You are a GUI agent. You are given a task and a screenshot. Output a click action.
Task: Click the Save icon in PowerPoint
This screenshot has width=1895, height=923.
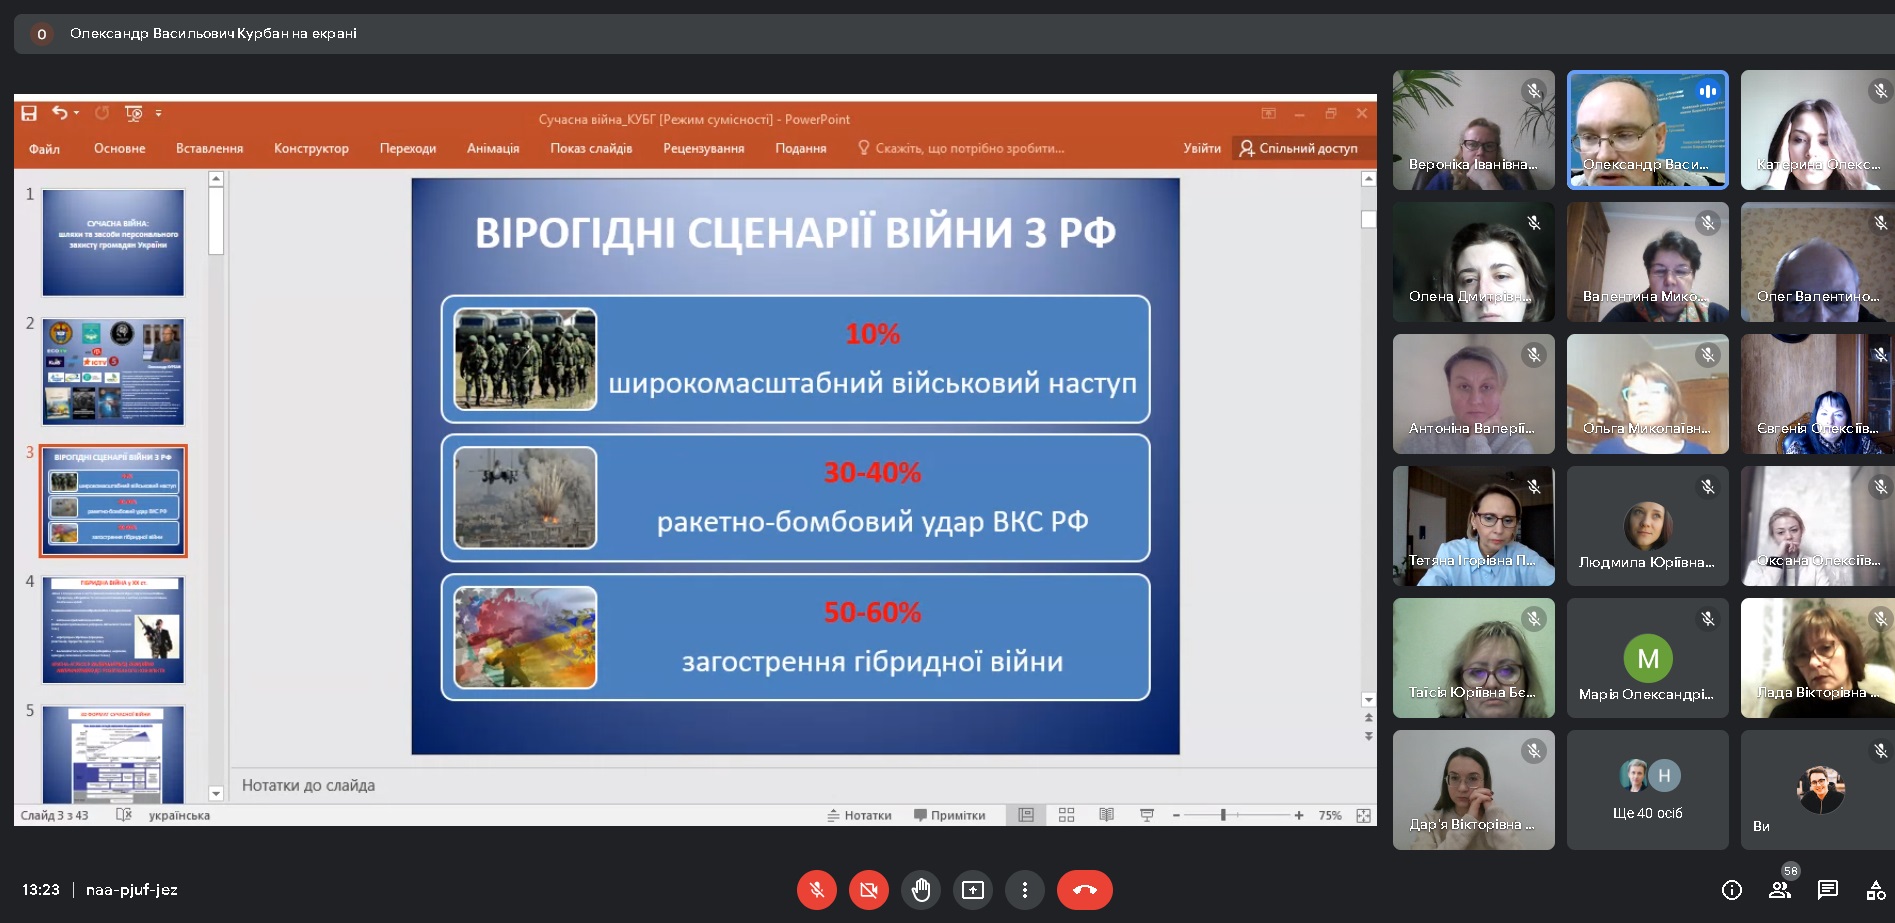[x=29, y=113]
